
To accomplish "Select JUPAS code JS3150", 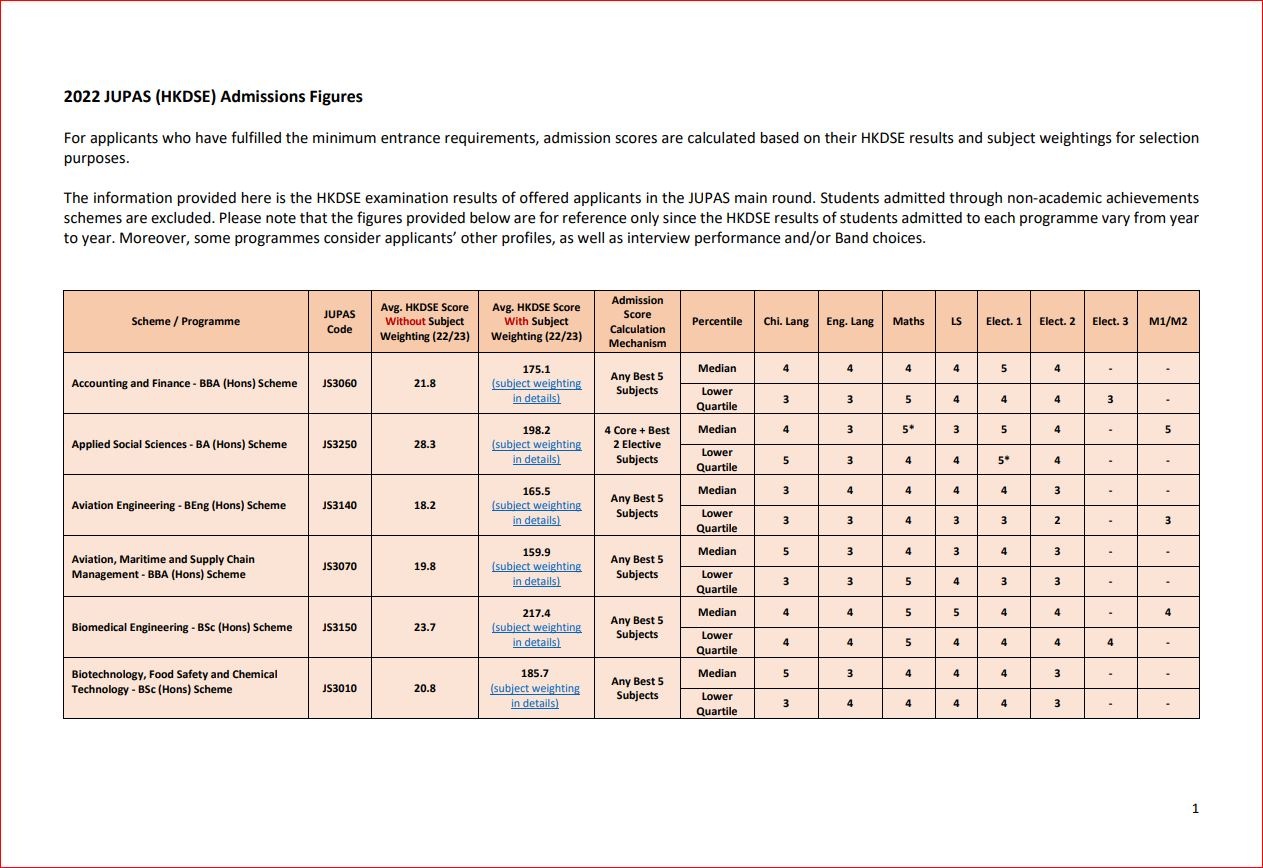I will [340, 627].
